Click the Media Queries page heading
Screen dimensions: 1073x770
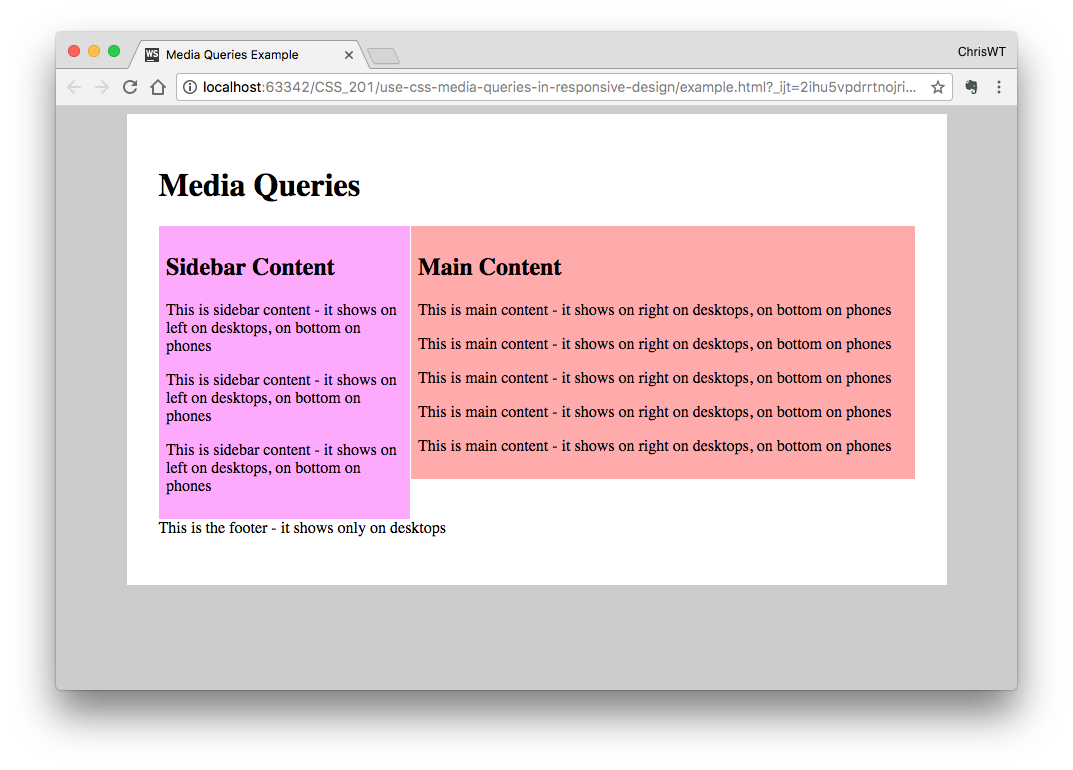pos(259,185)
